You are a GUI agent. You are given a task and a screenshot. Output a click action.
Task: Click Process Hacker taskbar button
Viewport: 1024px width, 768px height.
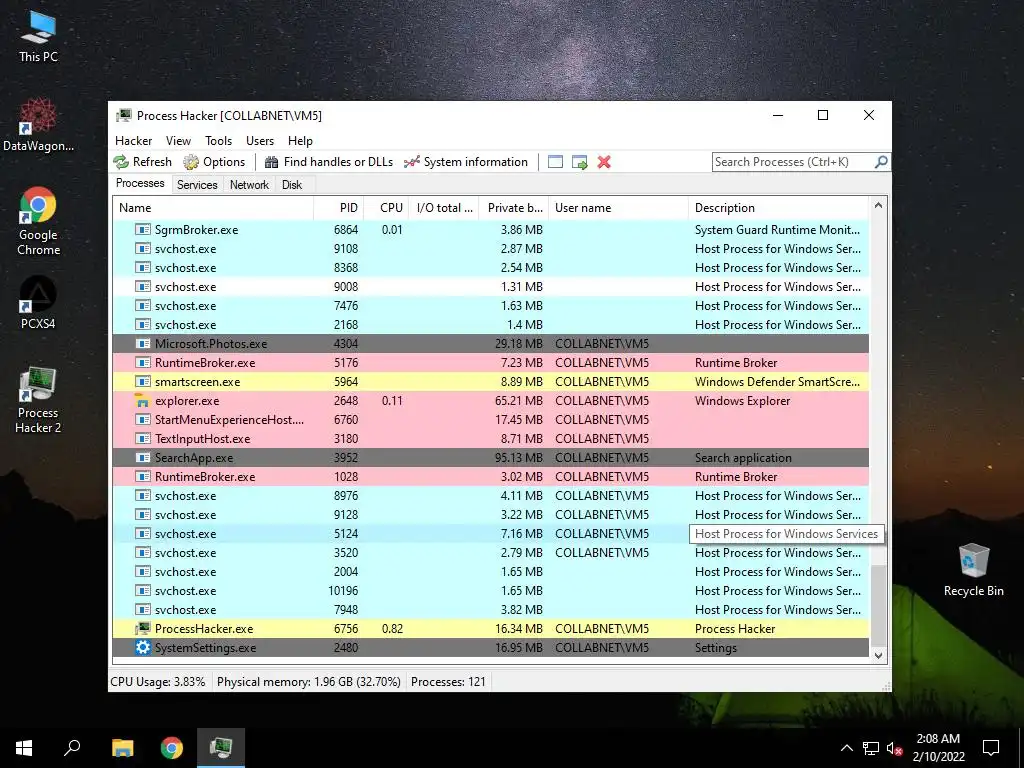point(221,748)
